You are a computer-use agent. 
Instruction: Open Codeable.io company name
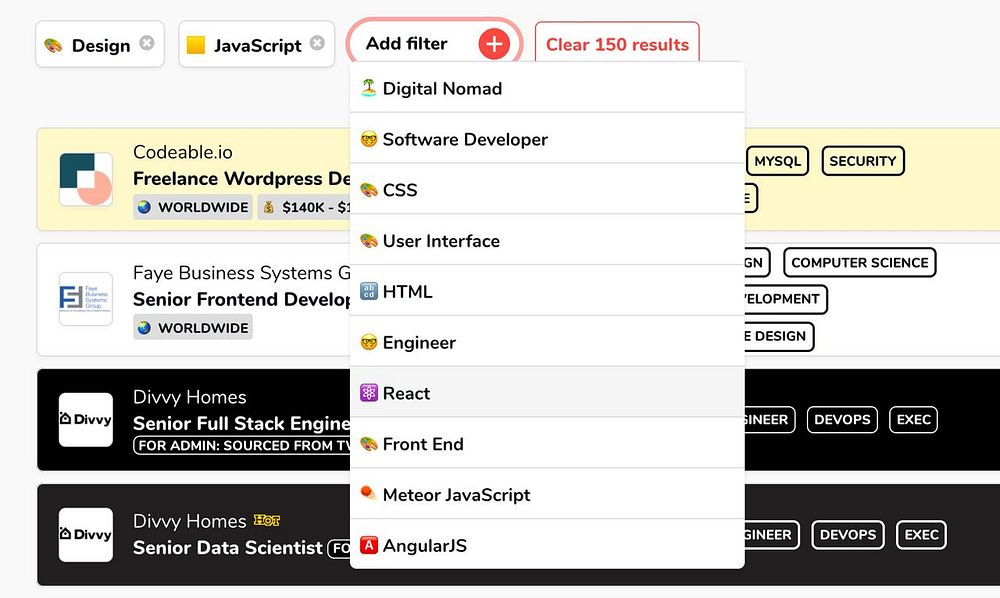tap(182, 152)
